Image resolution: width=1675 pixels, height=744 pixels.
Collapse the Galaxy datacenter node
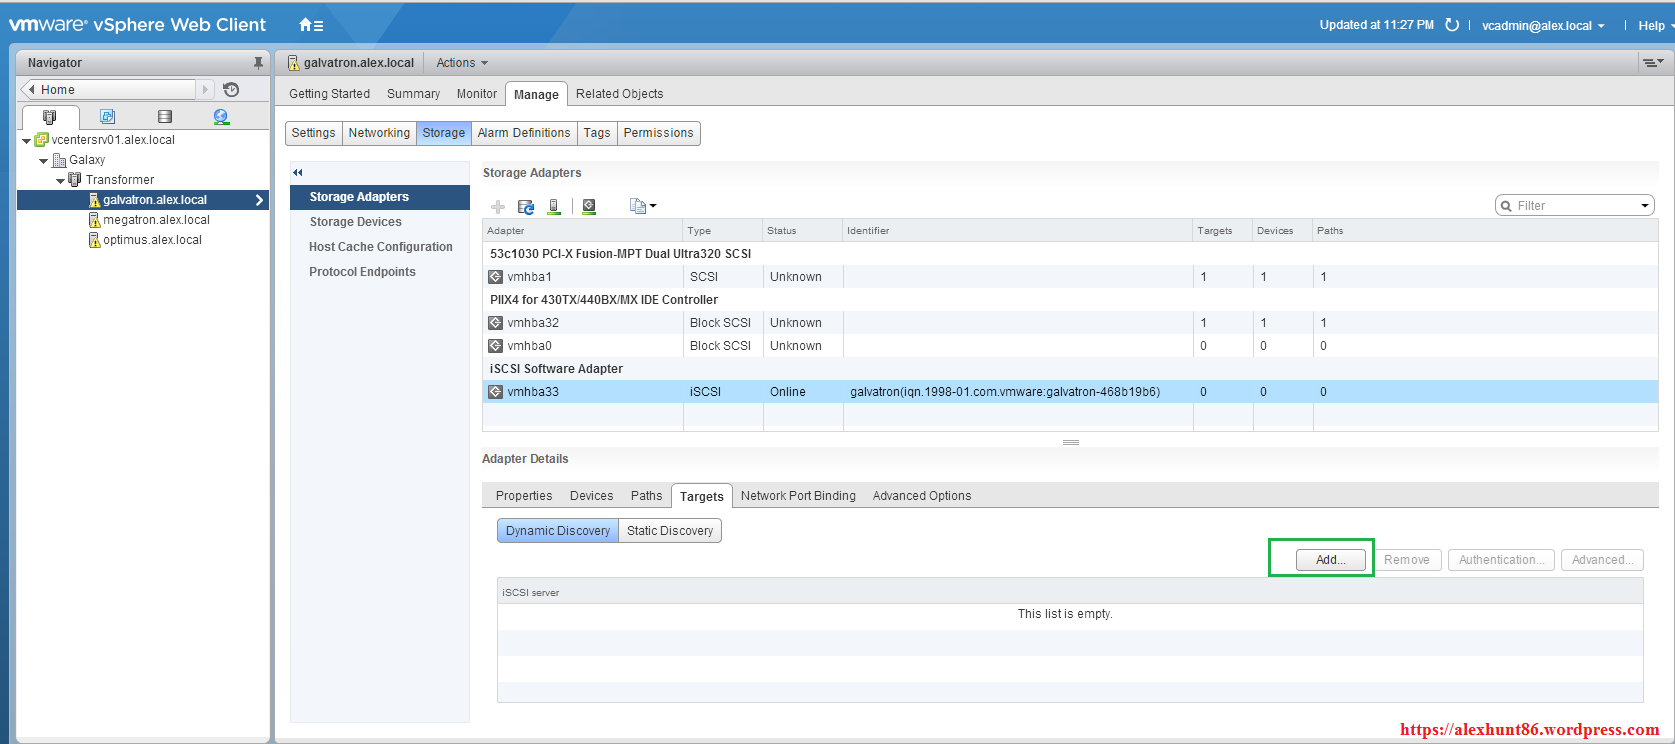[44, 161]
